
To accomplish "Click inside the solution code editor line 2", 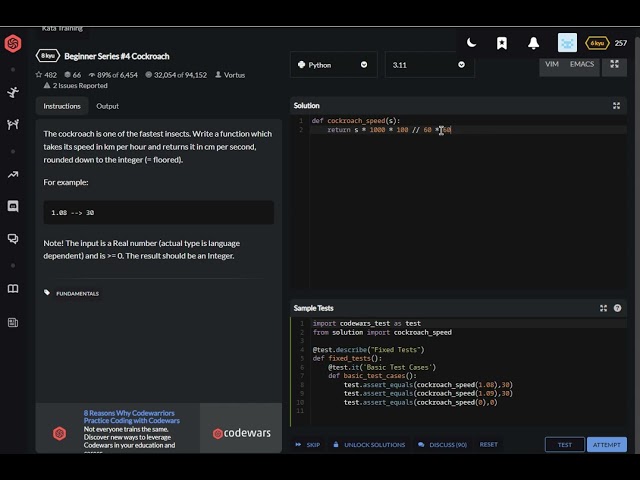I will 468,130.
